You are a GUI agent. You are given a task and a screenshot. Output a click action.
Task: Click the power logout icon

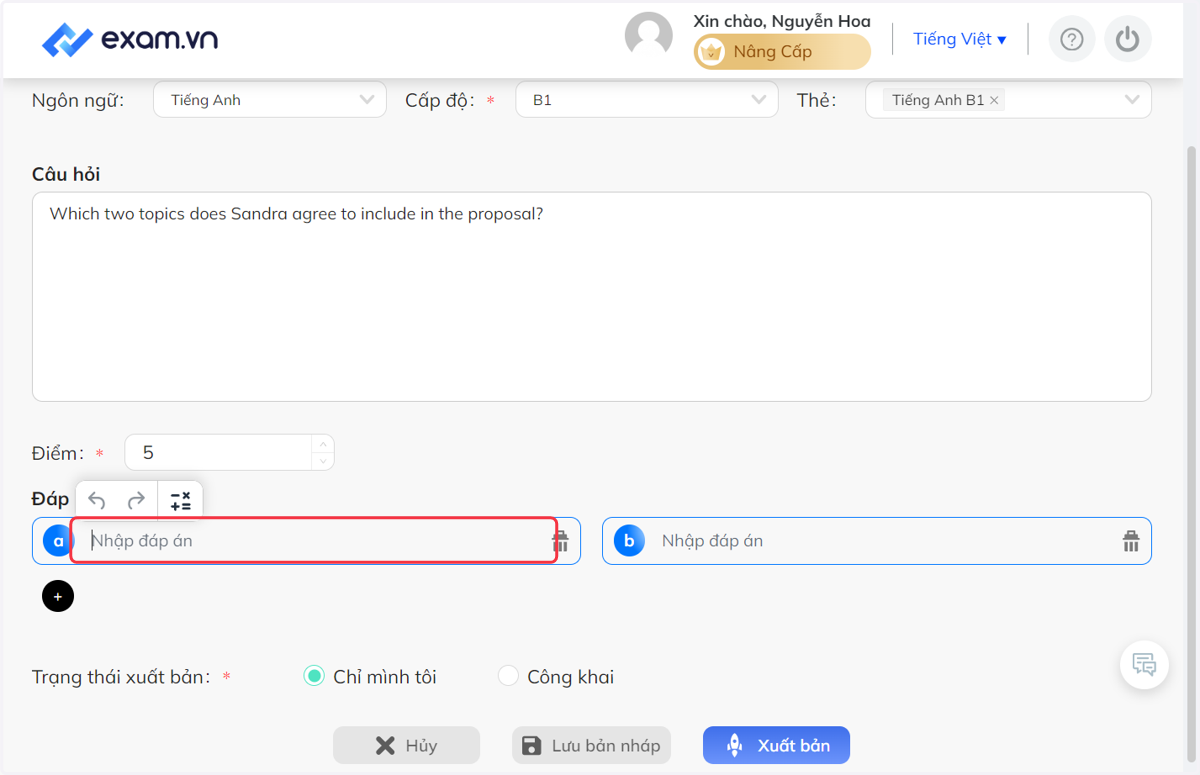1128,39
